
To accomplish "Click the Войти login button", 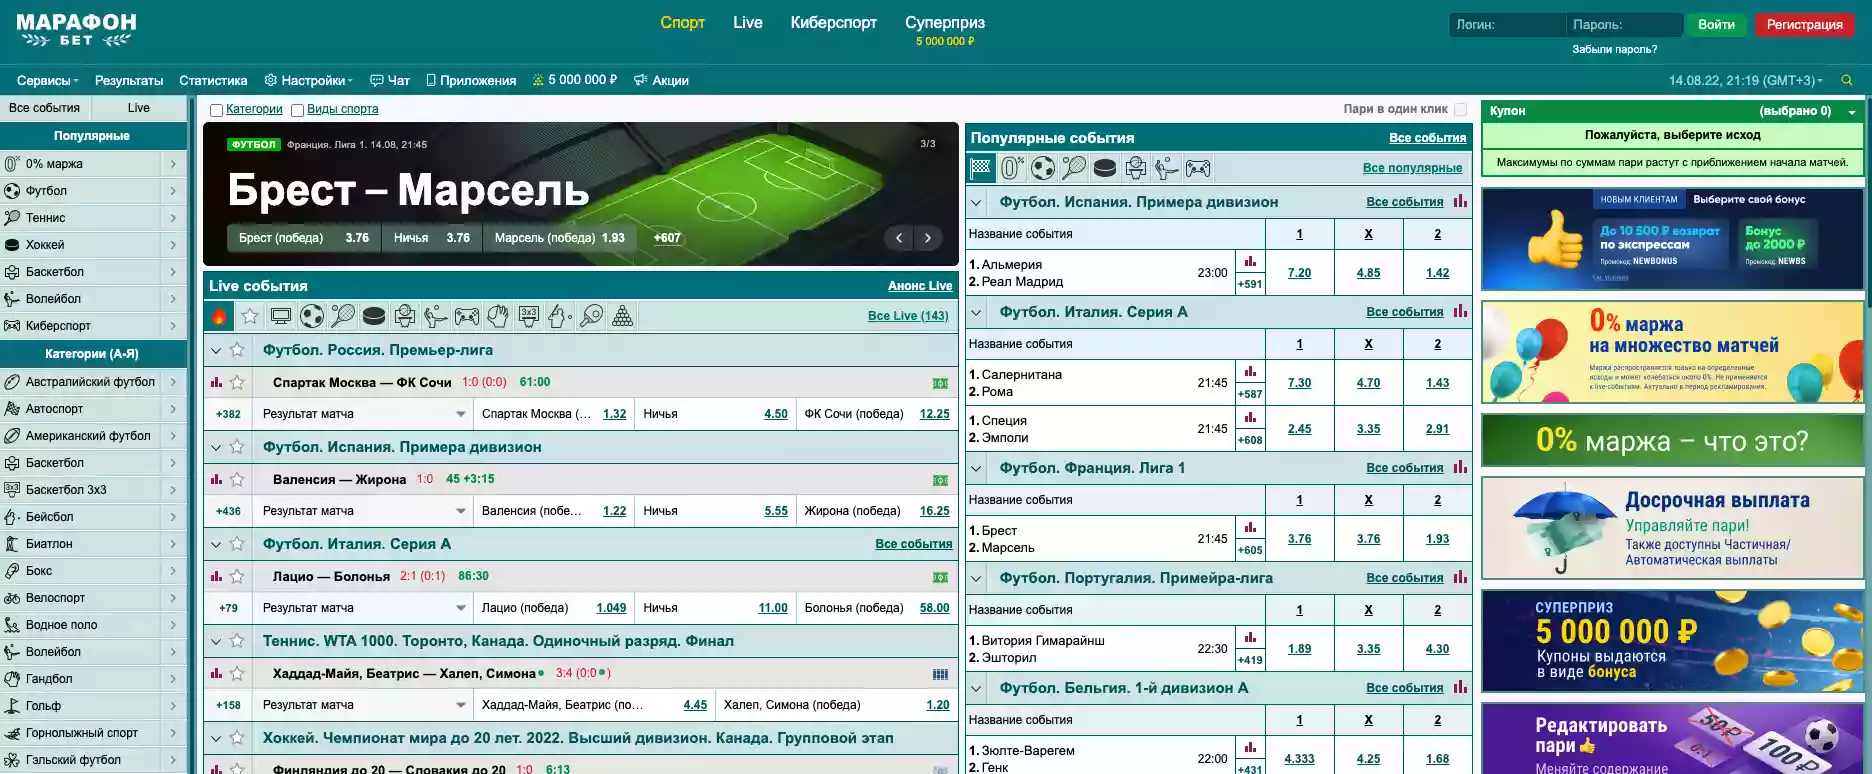I will coord(1716,25).
